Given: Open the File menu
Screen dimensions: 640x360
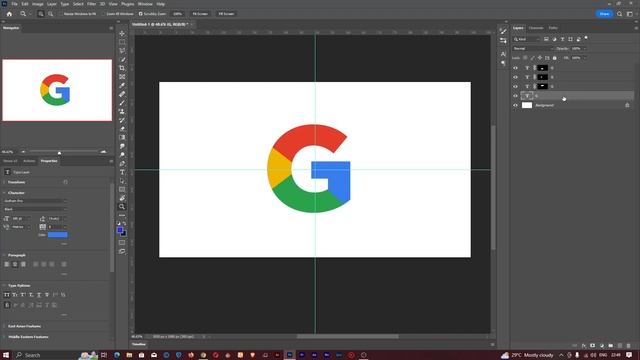Looking at the screenshot, I should coord(14,4).
